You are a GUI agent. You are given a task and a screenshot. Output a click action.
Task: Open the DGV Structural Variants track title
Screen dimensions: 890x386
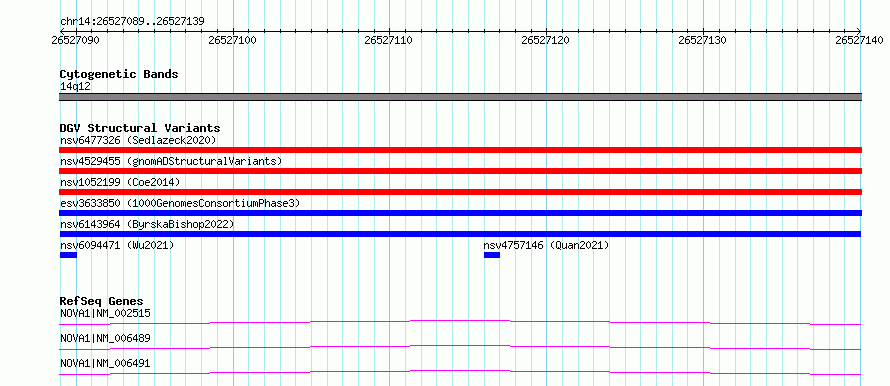140,128
